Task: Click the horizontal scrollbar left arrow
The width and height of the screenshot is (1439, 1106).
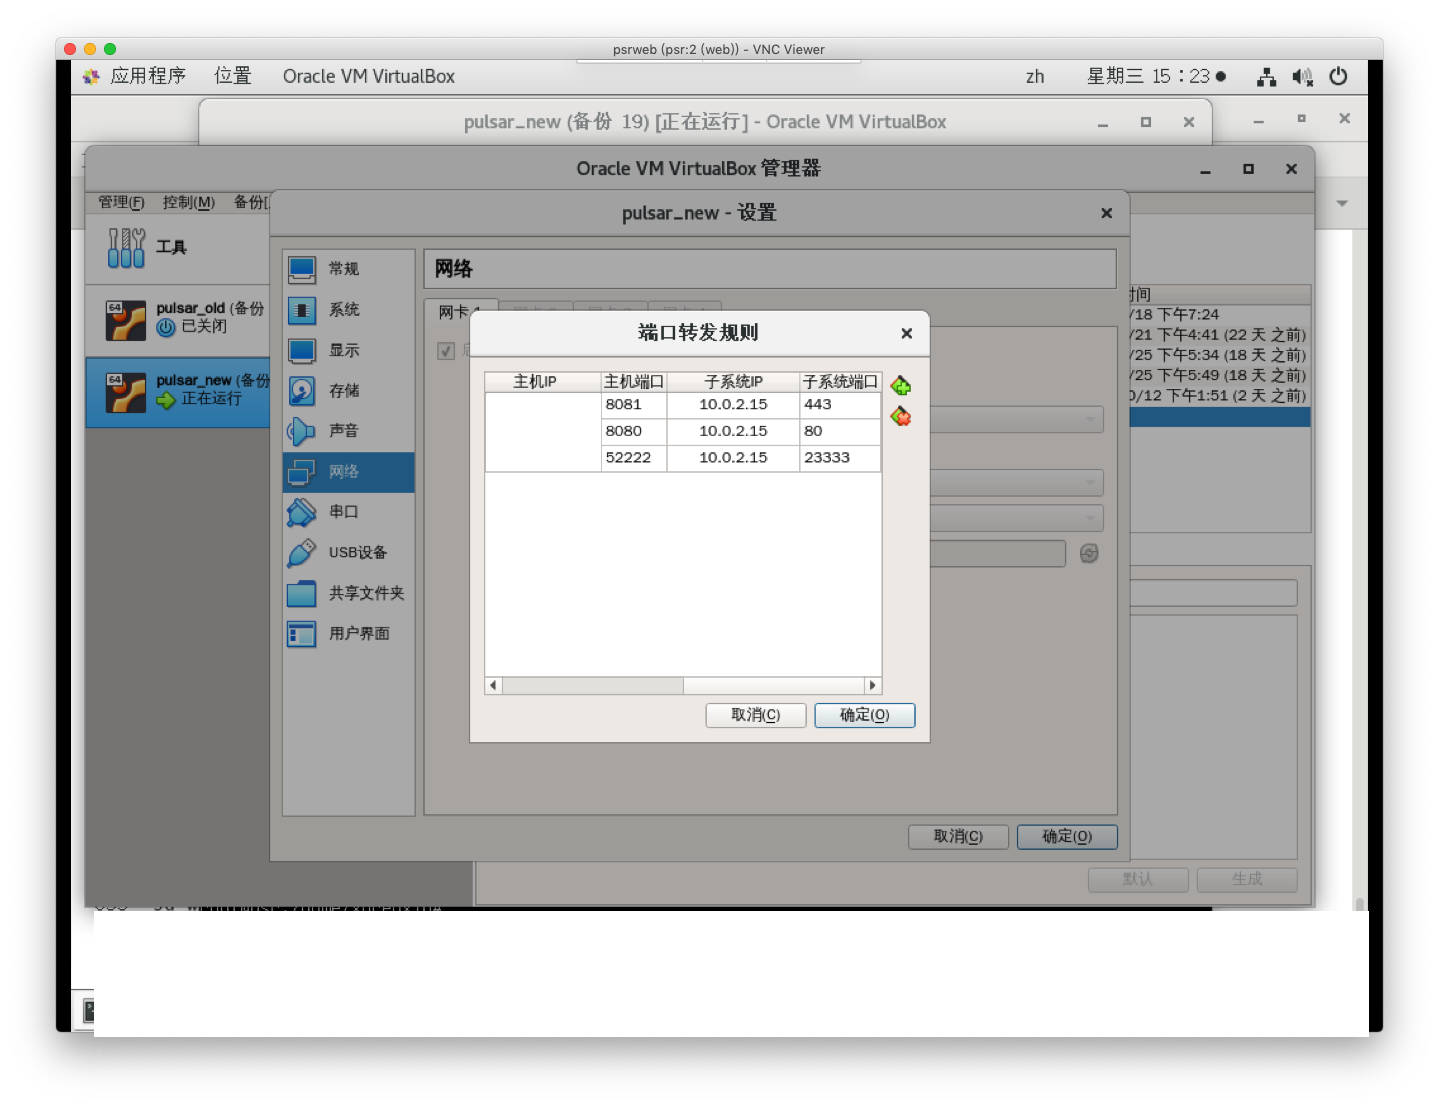Action: [x=493, y=686]
